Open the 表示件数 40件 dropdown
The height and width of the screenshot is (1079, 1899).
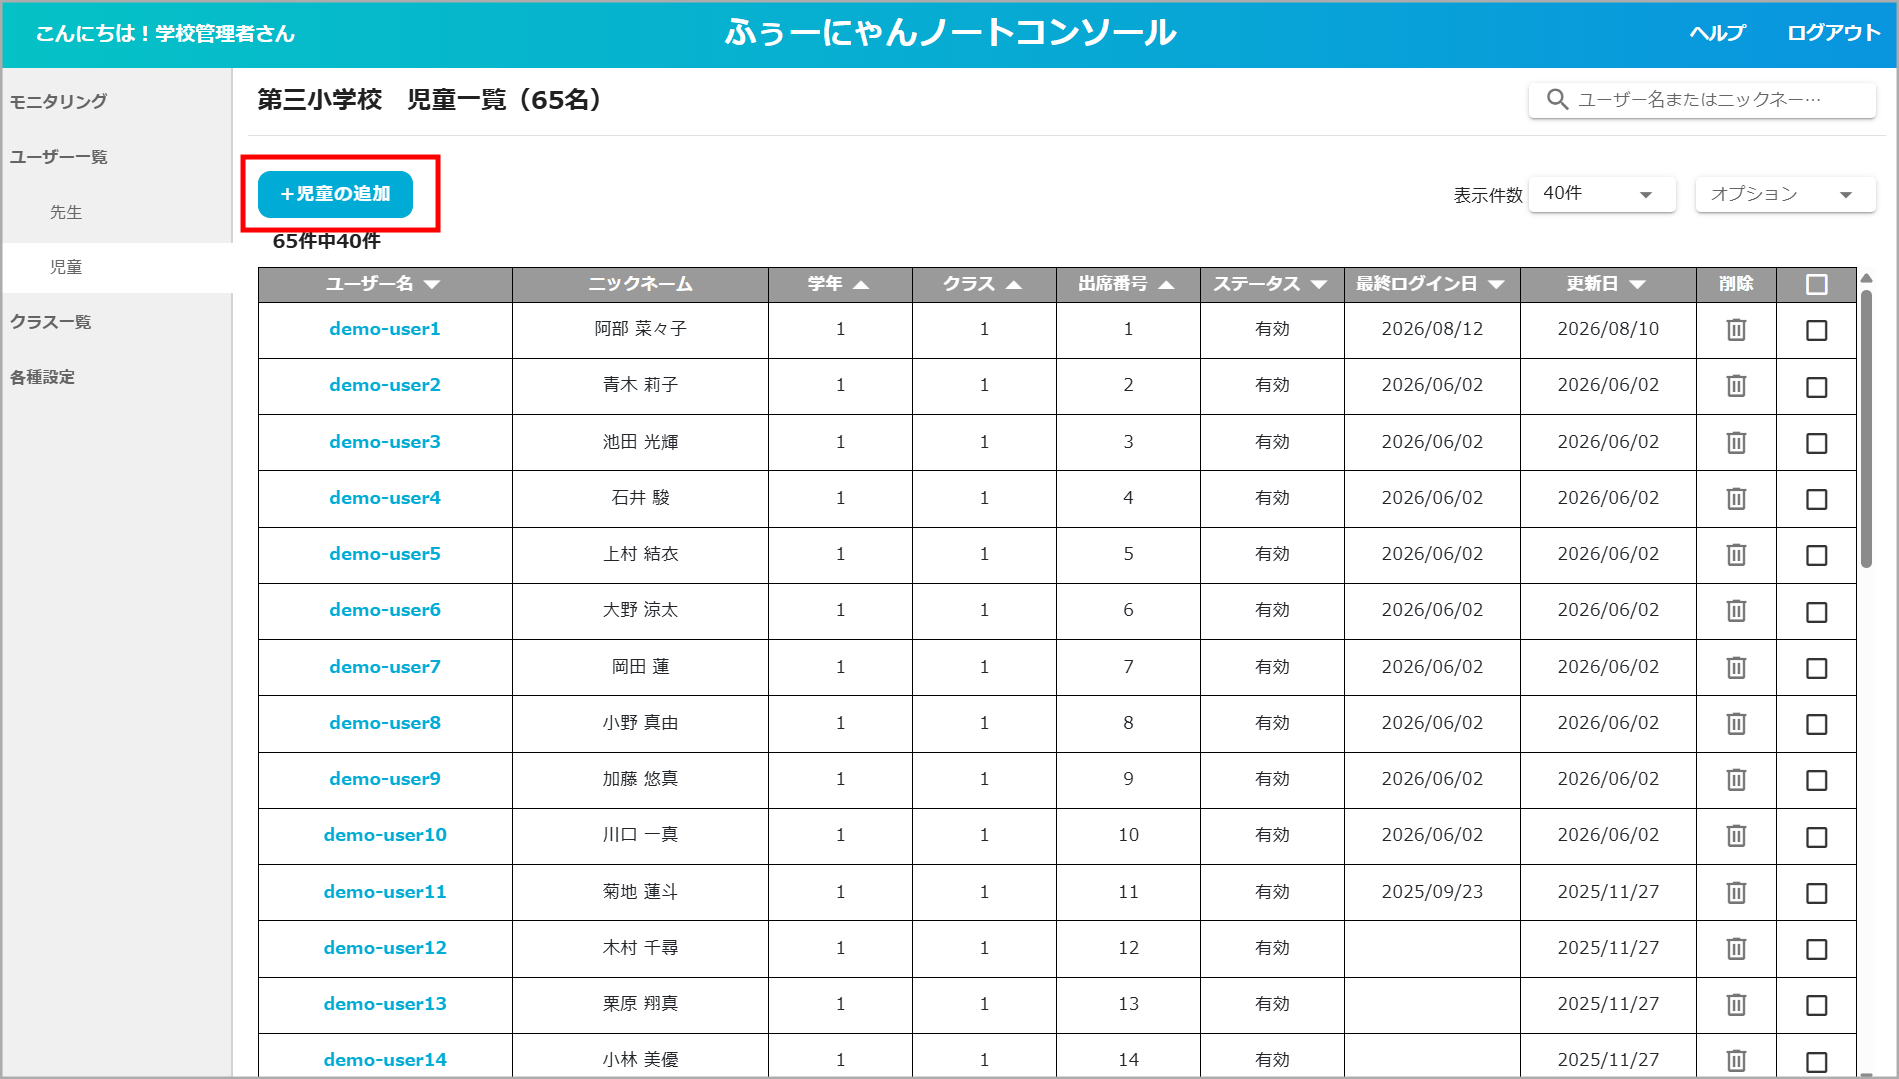pos(1602,194)
